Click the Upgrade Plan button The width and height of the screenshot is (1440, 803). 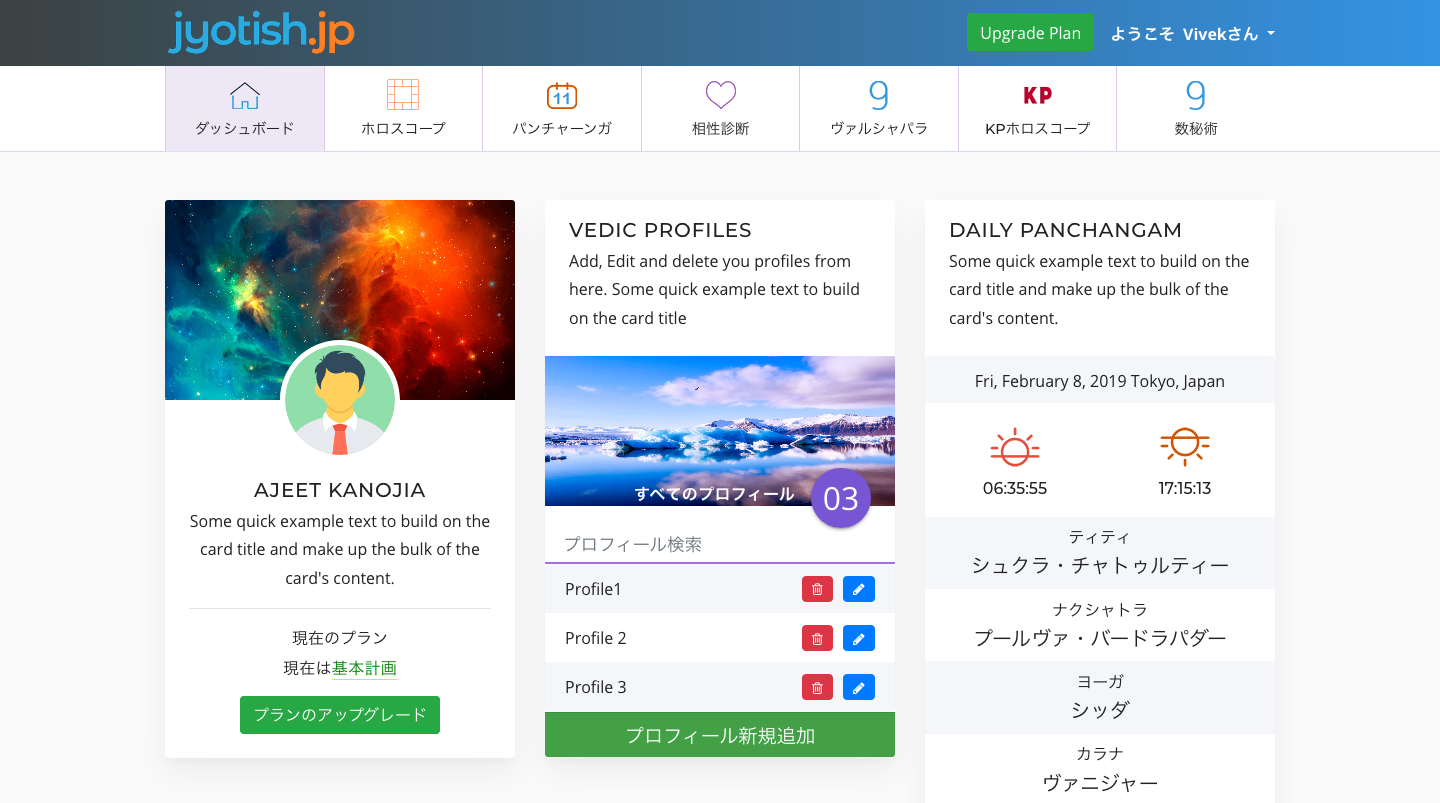(x=1030, y=33)
